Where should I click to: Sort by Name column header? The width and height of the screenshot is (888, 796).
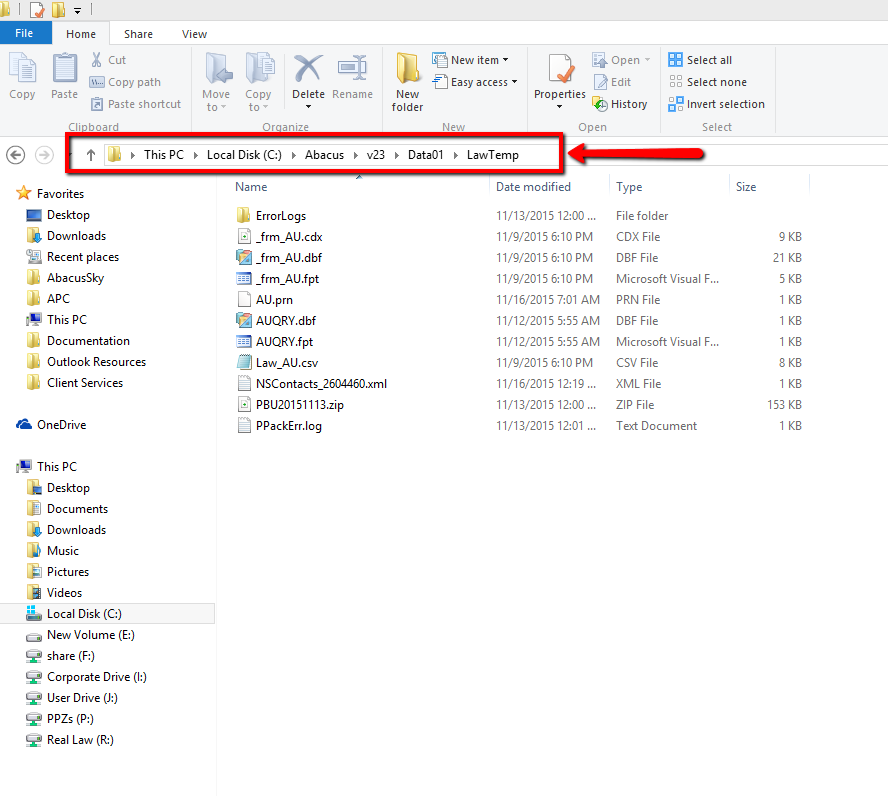[251, 187]
